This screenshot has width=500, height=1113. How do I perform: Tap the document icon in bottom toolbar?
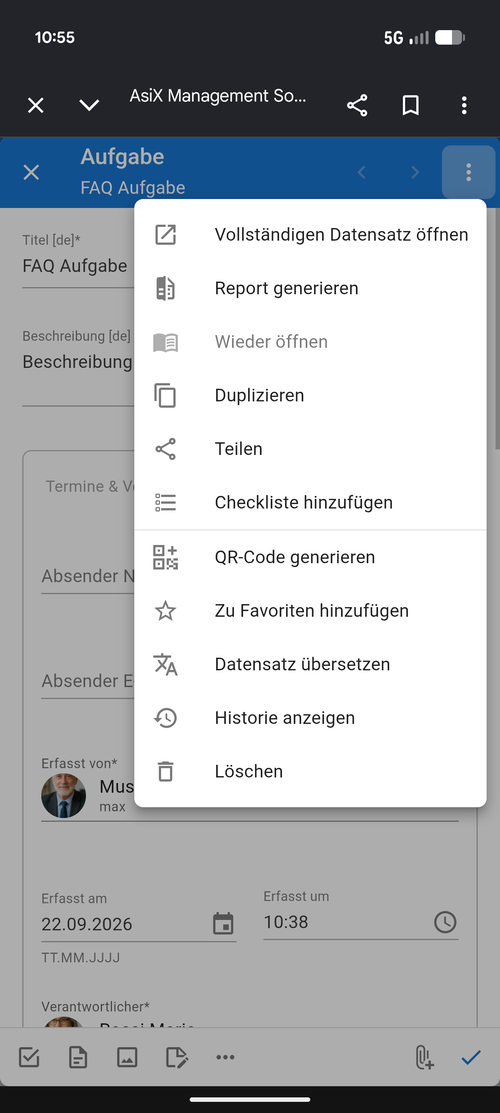tap(77, 1058)
